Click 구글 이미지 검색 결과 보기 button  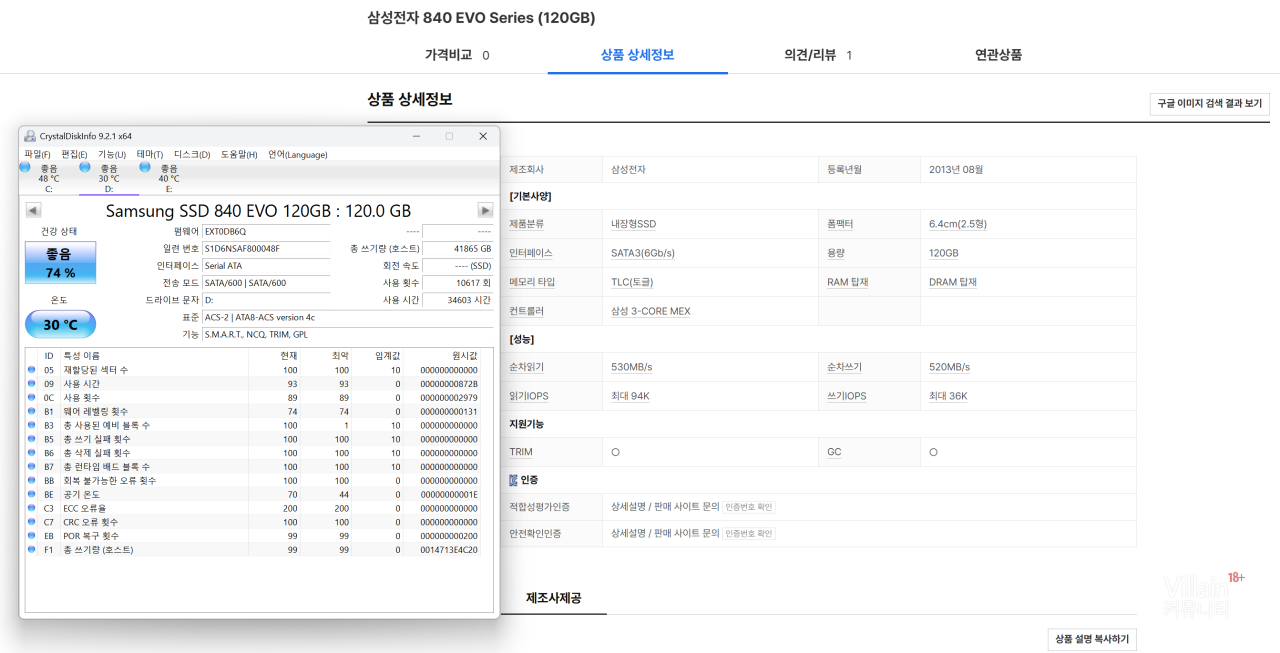pyautogui.click(x=1209, y=104)
